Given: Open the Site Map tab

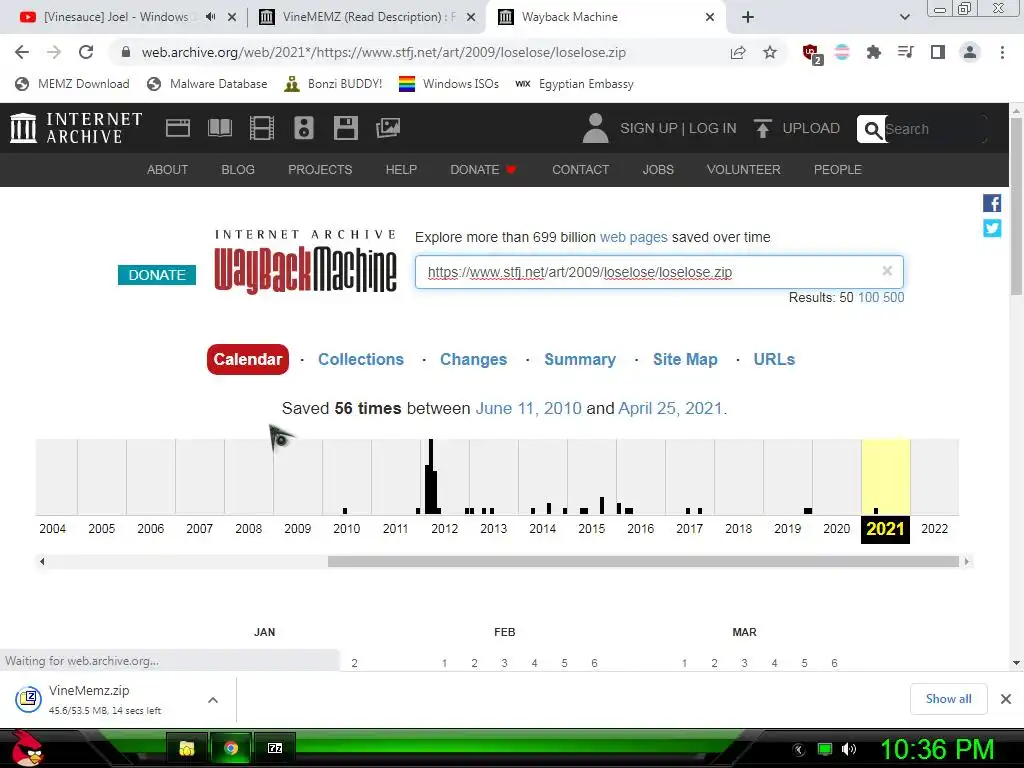Looking at the screenshot, I should point(685,359).
